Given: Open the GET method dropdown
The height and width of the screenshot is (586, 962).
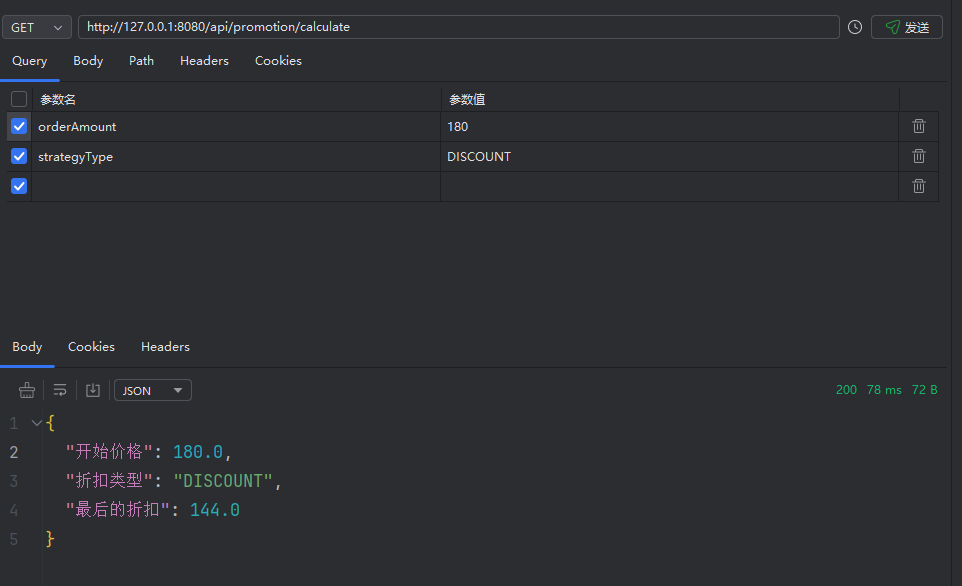Looking at the screenshot, I should (x=37, y=27).
